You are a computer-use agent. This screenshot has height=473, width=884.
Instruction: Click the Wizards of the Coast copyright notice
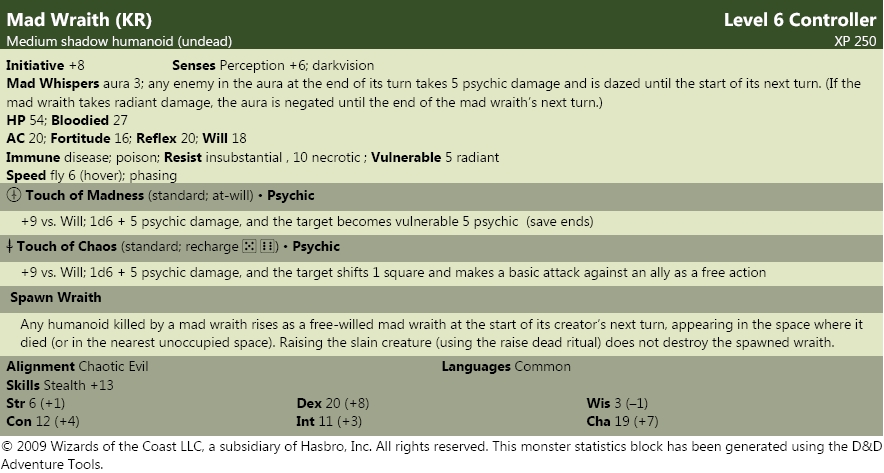click(442, 456)
